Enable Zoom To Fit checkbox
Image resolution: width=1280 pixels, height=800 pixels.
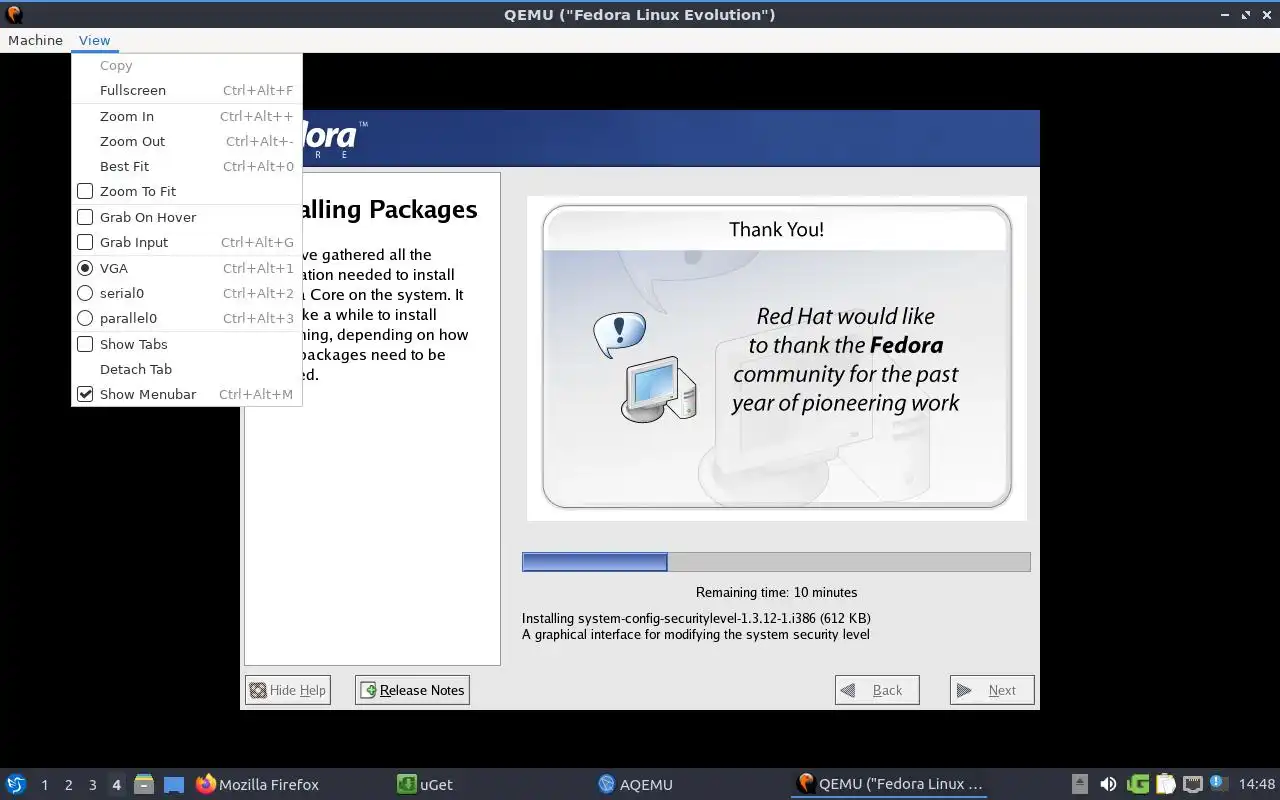(186, 191)
